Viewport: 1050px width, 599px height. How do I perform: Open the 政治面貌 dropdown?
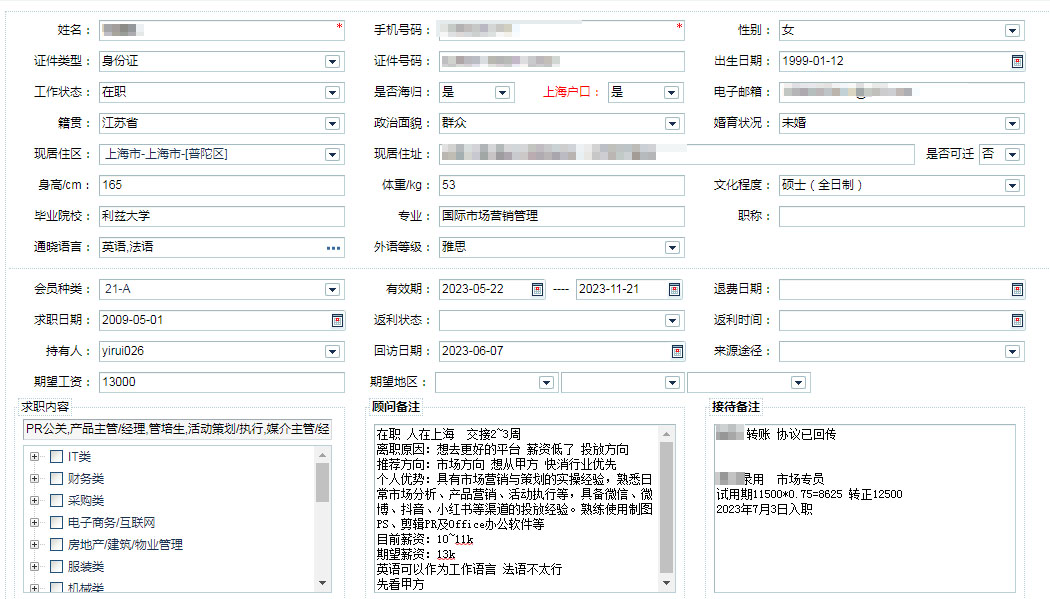672,123
